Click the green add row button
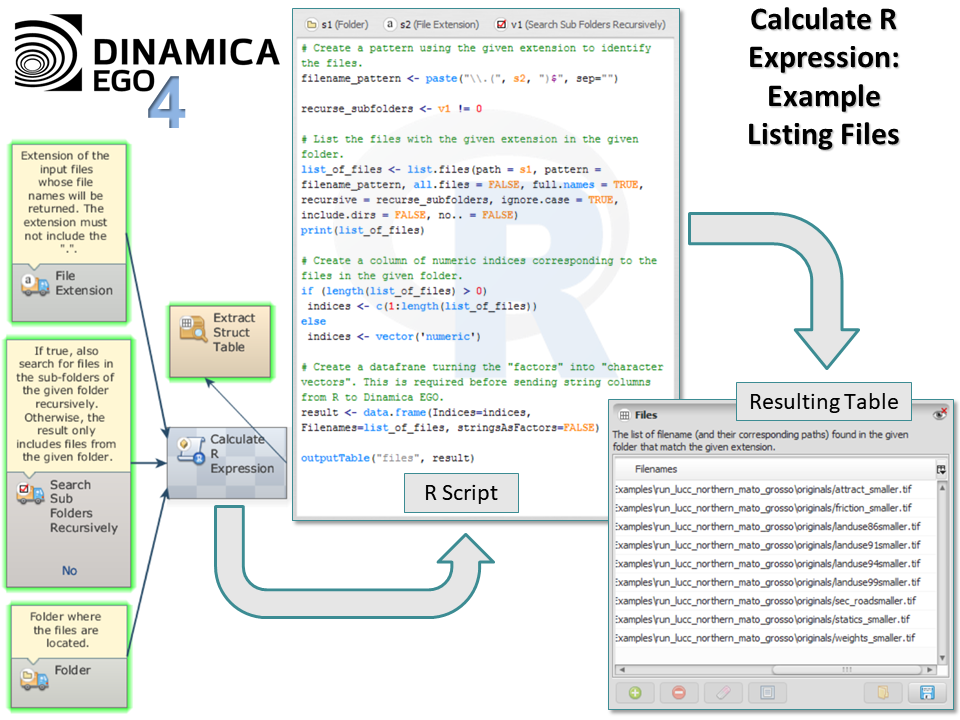 pos(635,692)
